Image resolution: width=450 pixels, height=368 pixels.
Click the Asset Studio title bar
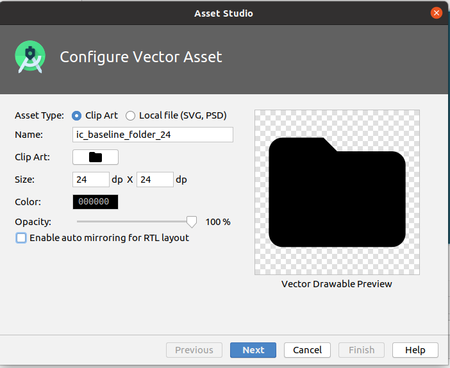[224, 13]
